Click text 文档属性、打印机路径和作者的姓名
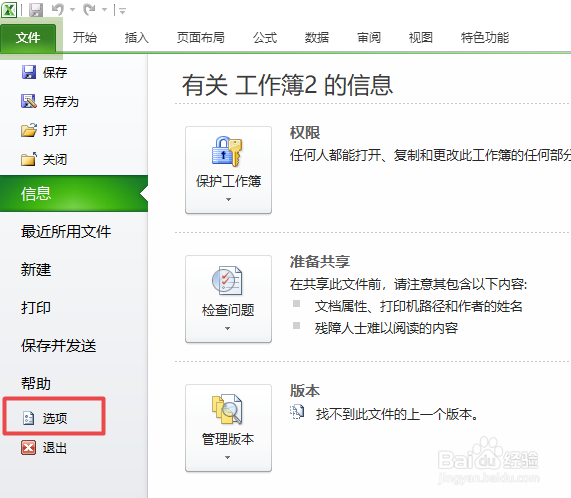 pos(418,306)
